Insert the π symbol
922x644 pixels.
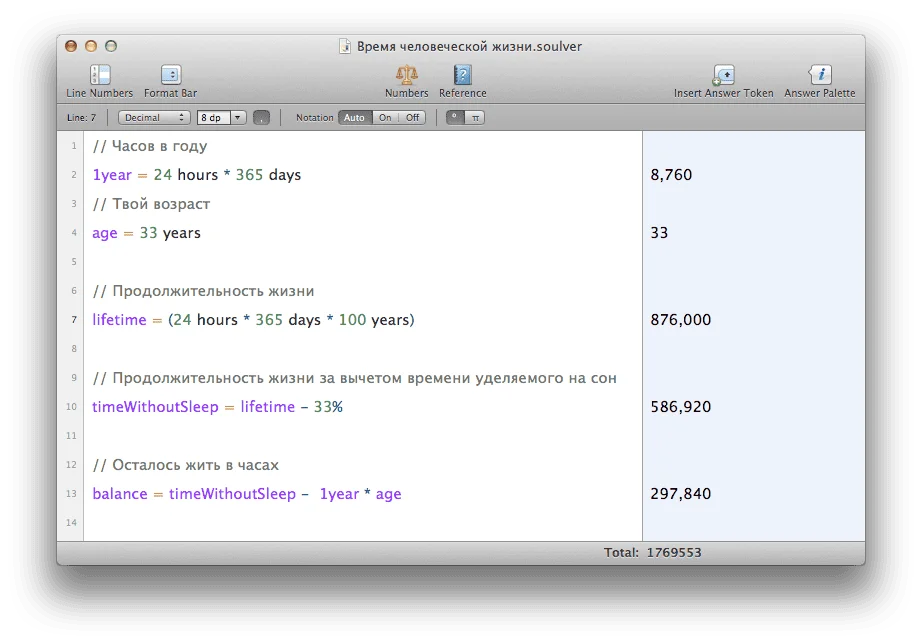coord(474,117)
